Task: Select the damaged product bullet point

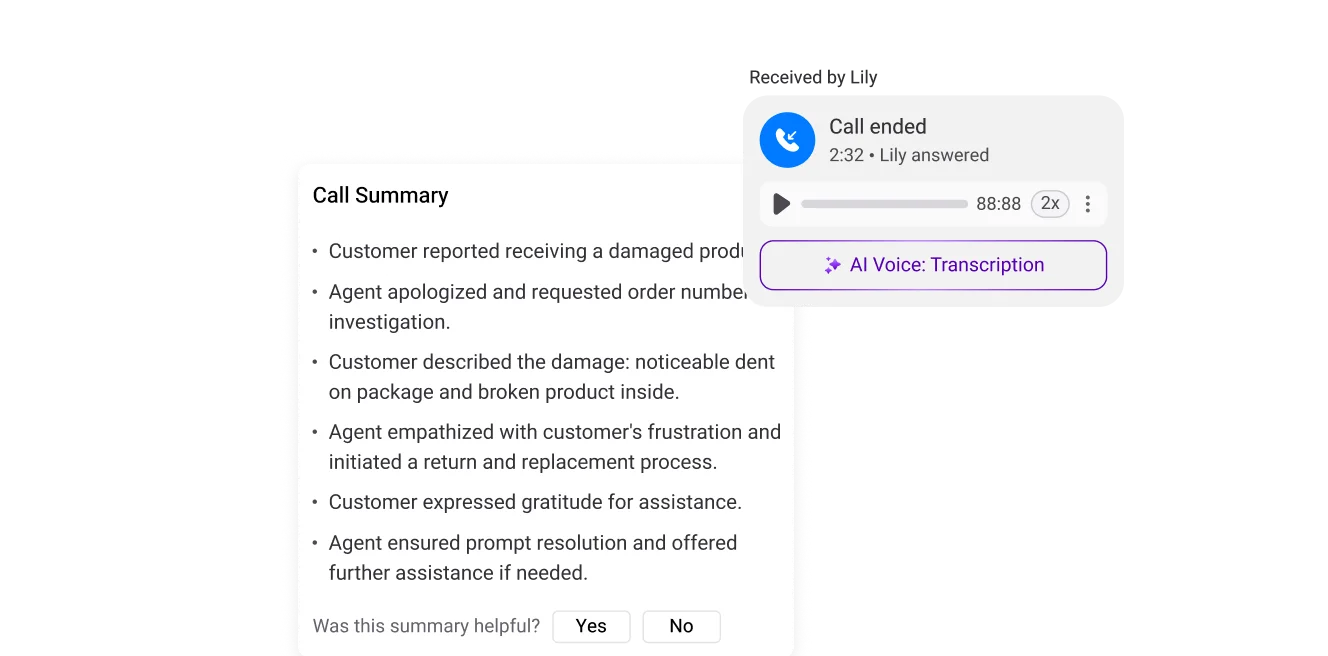Action: (x=540, y=251)
